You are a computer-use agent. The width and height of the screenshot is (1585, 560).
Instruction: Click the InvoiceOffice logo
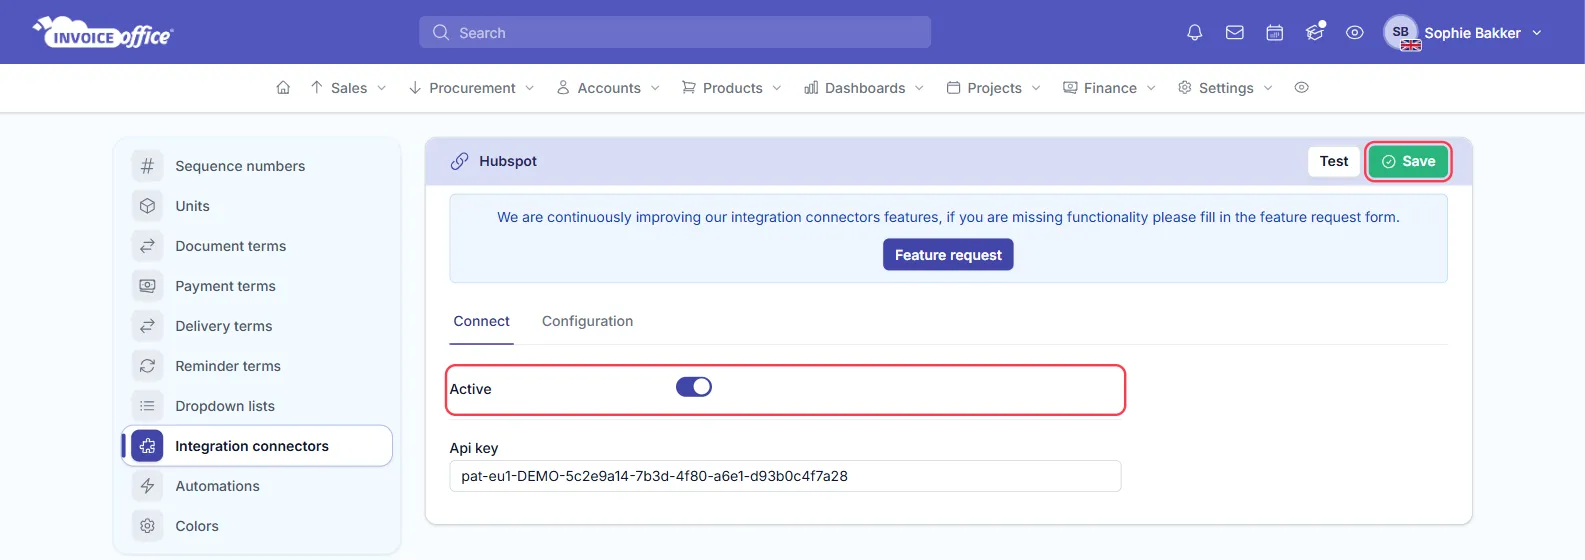(103, 33)
